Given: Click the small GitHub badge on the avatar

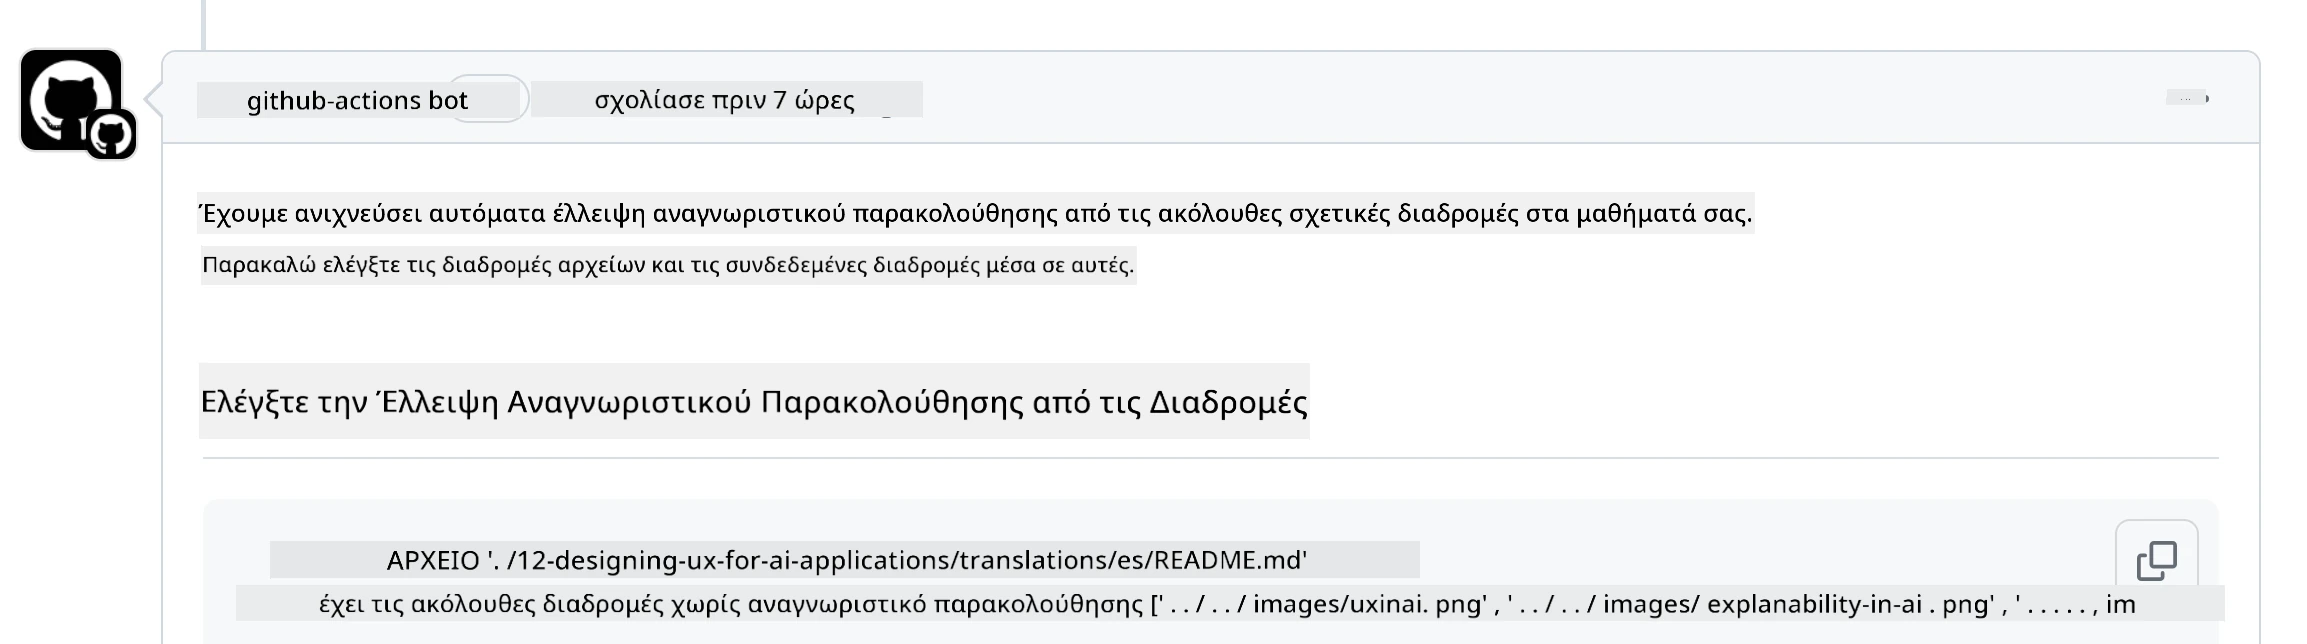Looking at the screenshot, I should [x=111, y=134].
